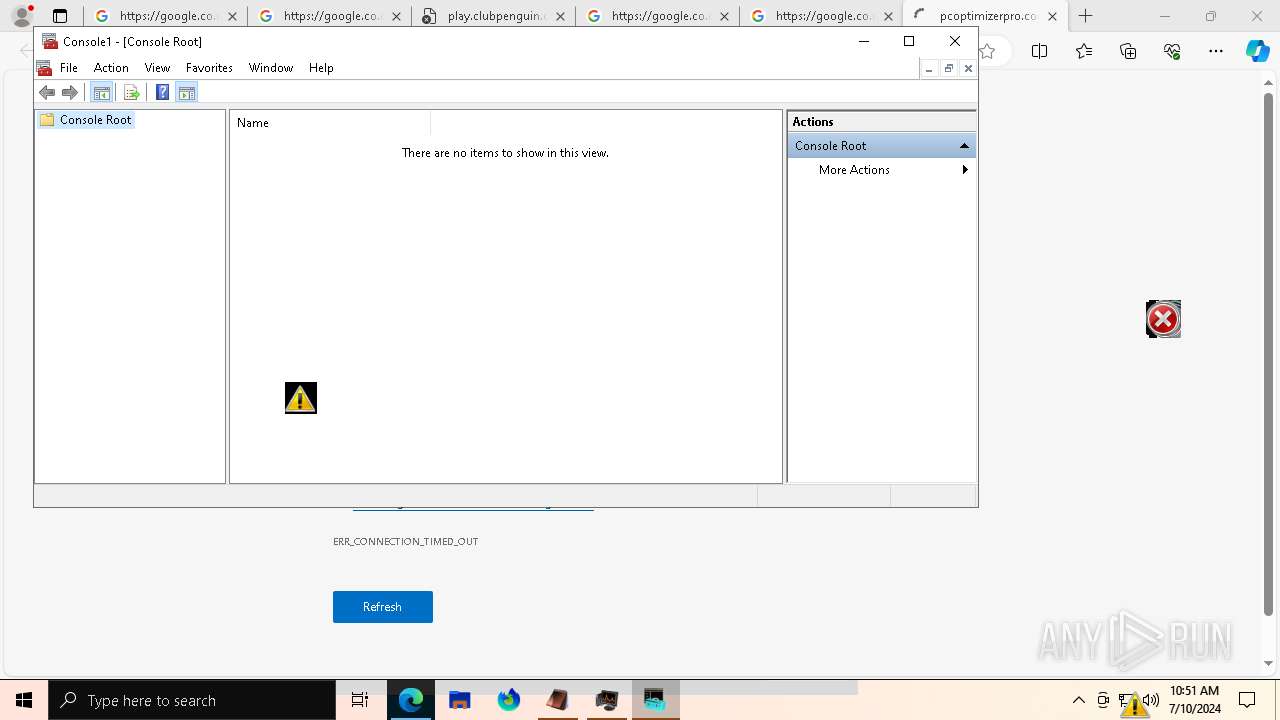The height and width of the screenshot is (720, 1280).
Task: Click the performance monitor taskbar icon
Action: pyautogui.click(x=607, y=700)
